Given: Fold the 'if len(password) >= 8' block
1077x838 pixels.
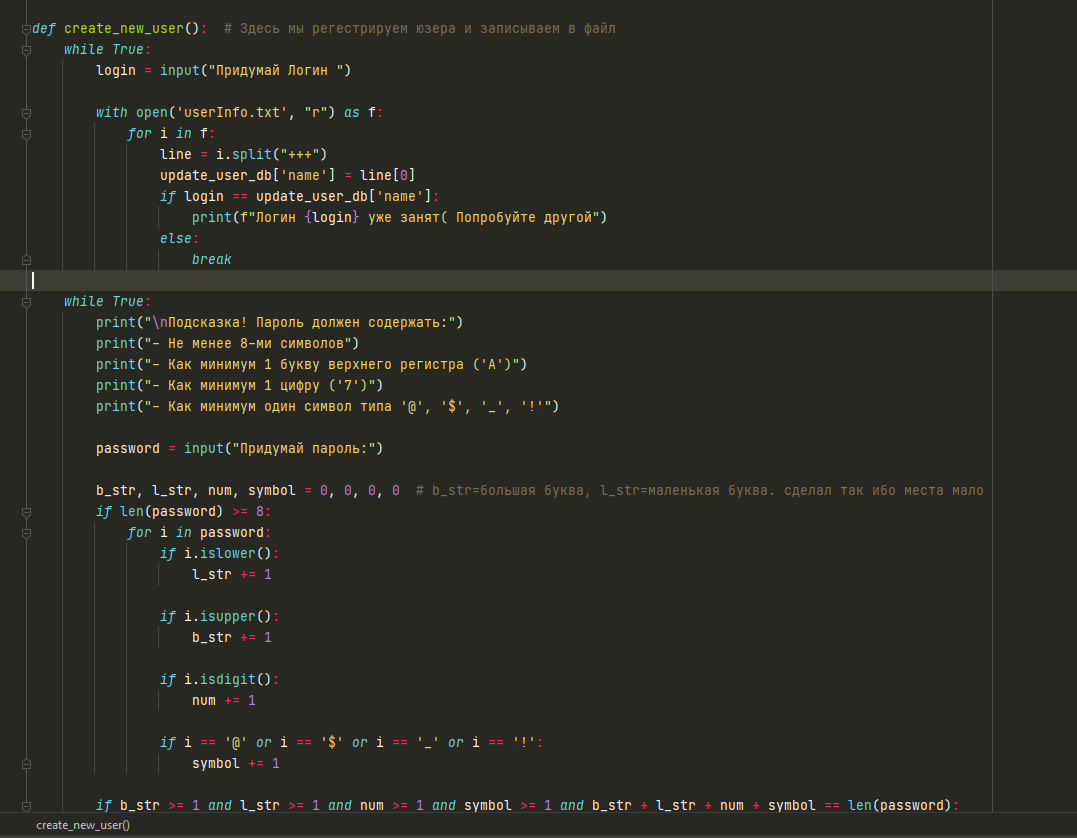Looking at the screenshot, I should (26, 512).
